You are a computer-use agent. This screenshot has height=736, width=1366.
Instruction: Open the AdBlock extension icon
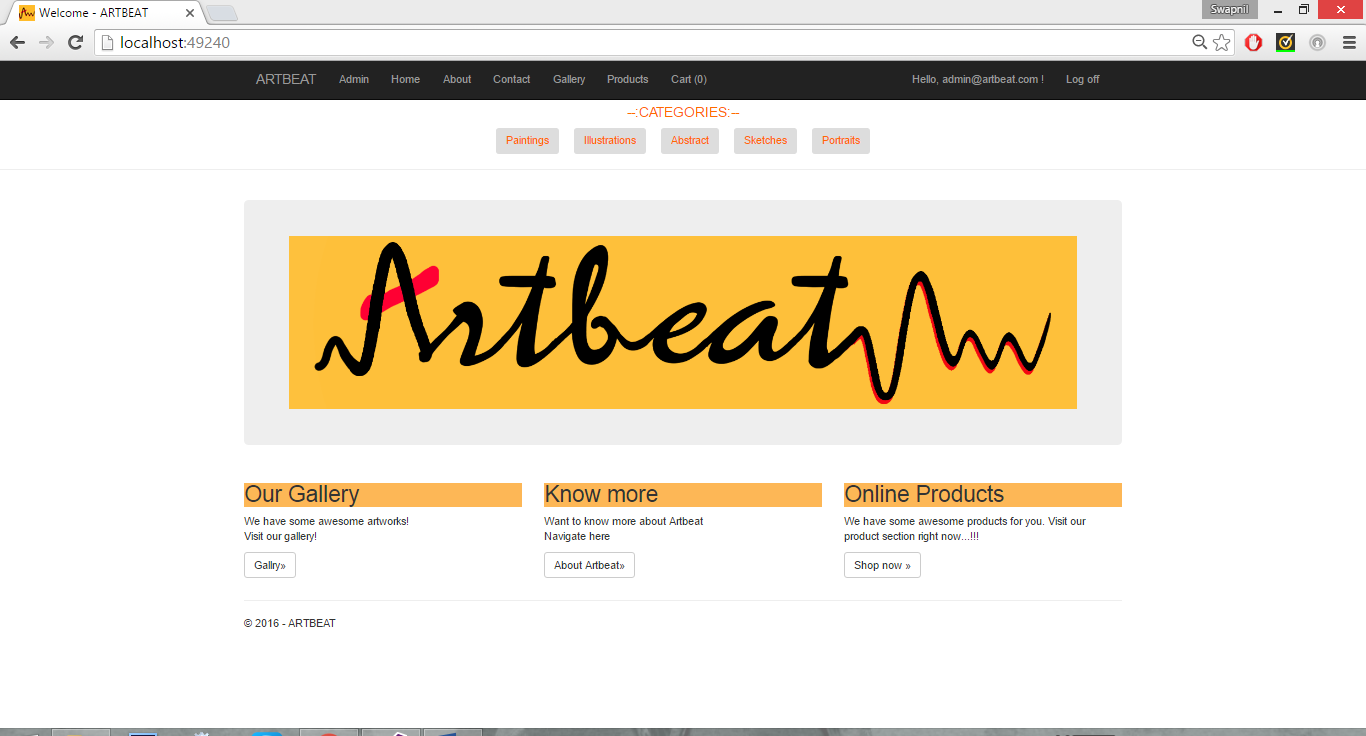pyautogui.click(x=1253, y=42)
